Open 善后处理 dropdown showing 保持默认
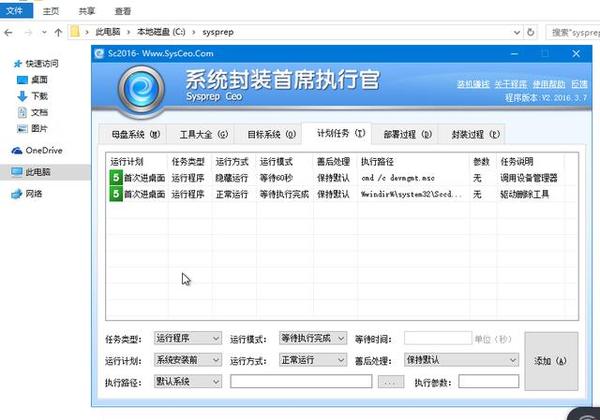Screen dimensions: 600x420 461,360
